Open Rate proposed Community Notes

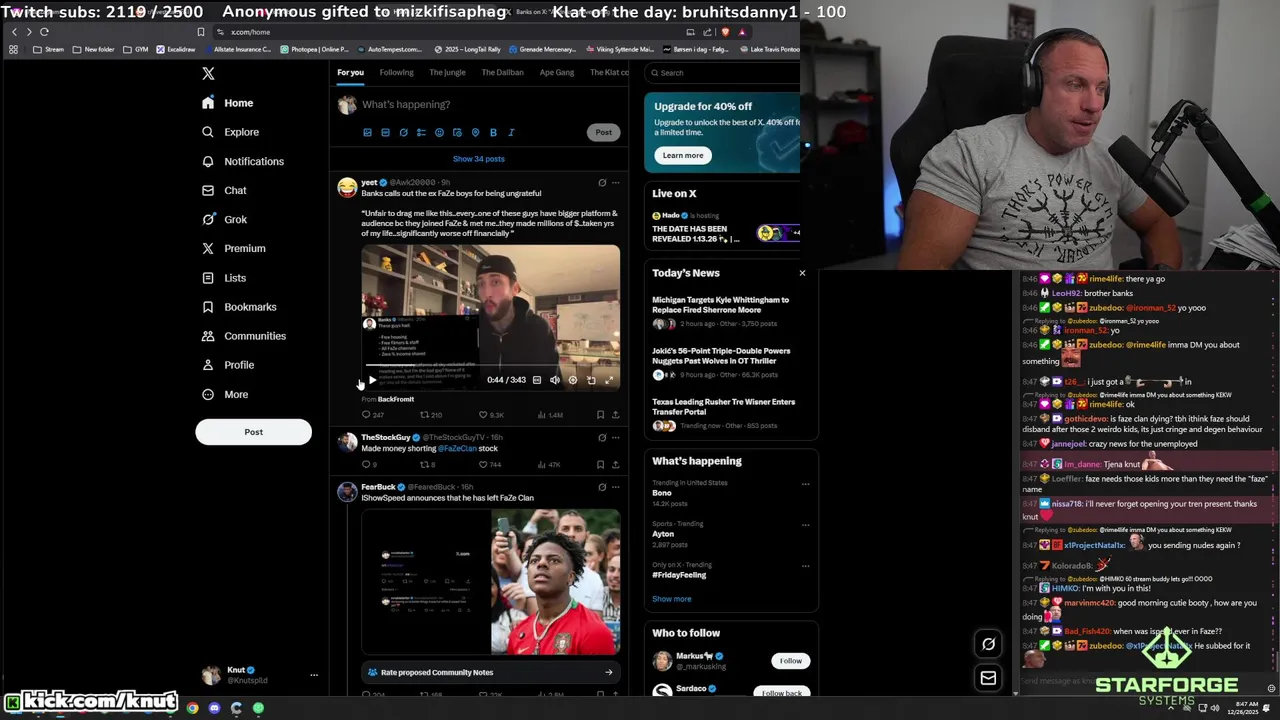click(x=490, y=672)
